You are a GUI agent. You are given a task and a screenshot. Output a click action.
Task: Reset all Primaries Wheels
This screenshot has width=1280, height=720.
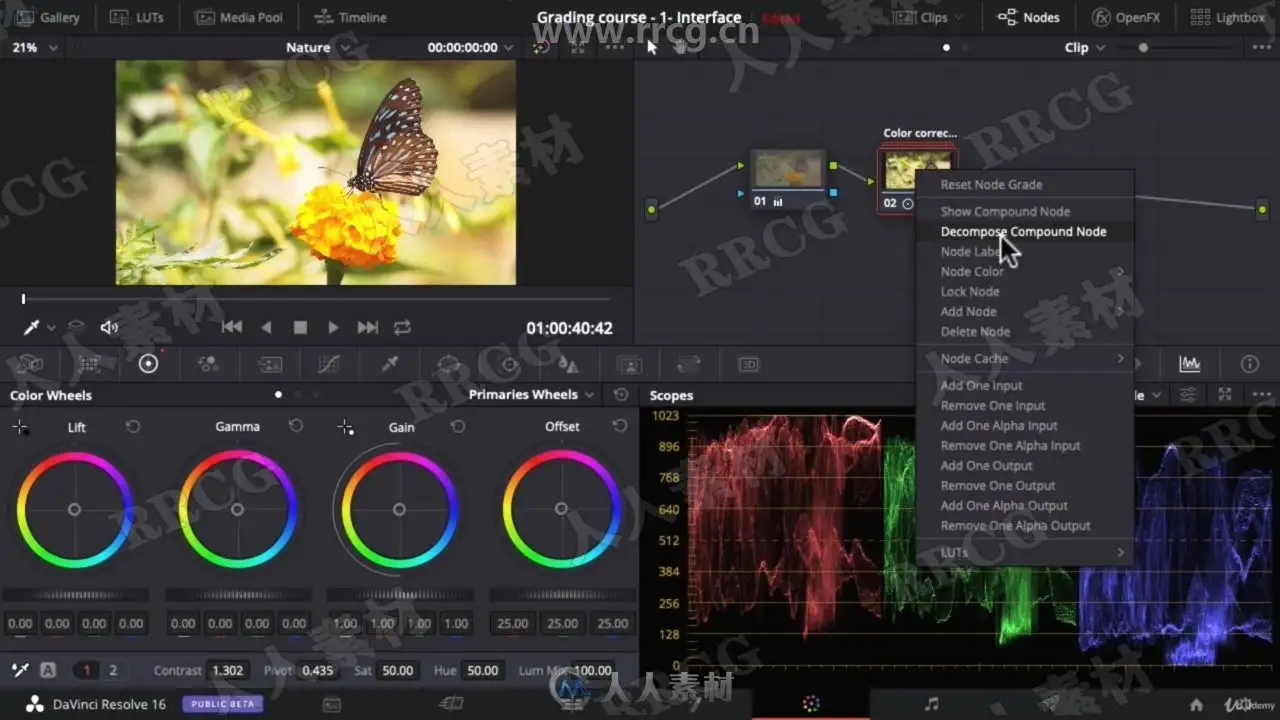(x=621, y=395)
